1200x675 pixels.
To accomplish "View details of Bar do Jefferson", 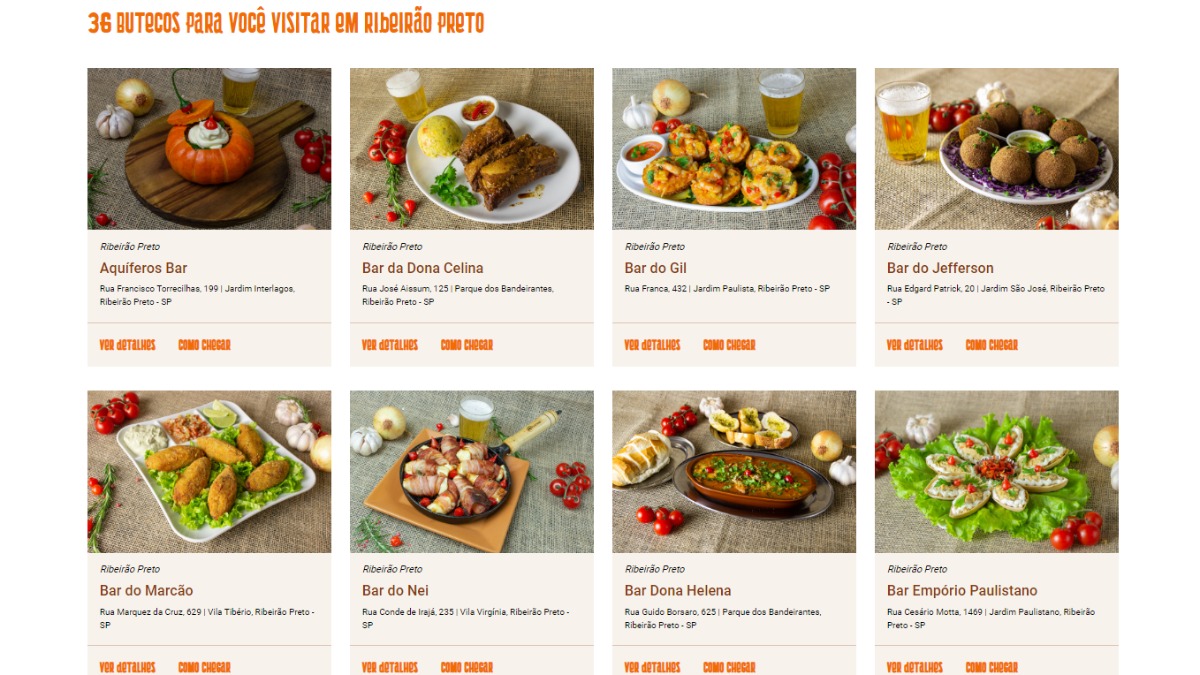I will pos(915,345).
